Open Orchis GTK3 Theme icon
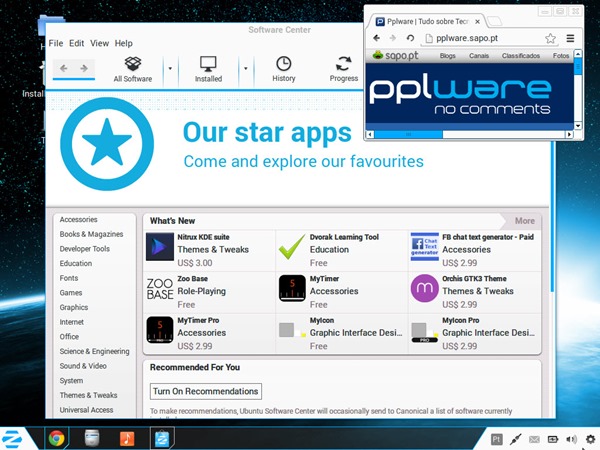The image size is (600, 450). pos(425,288)
